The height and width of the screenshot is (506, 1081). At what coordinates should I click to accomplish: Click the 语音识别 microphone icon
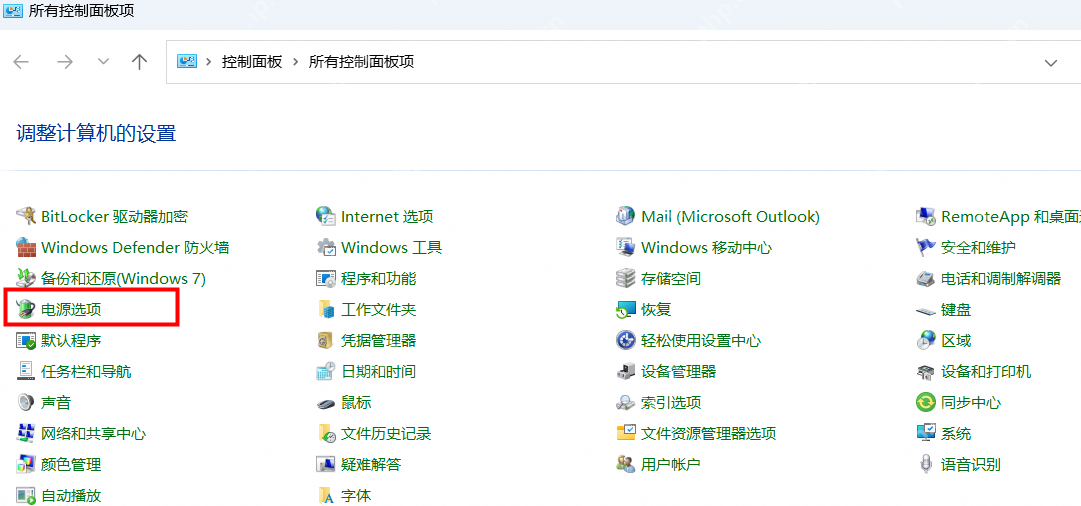pyautogui.click(x=925, y=465)
